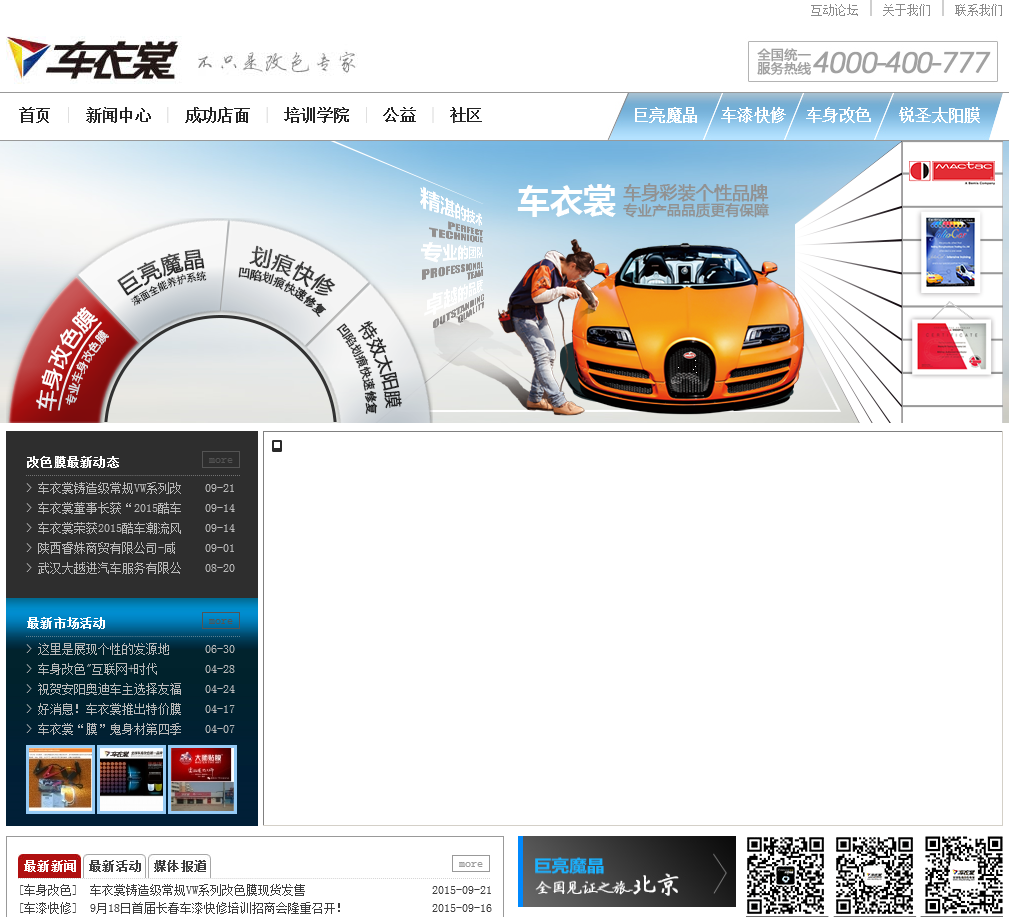Open the first QR code image
The width and height of the screenshot is (1009, 917).
785,876
